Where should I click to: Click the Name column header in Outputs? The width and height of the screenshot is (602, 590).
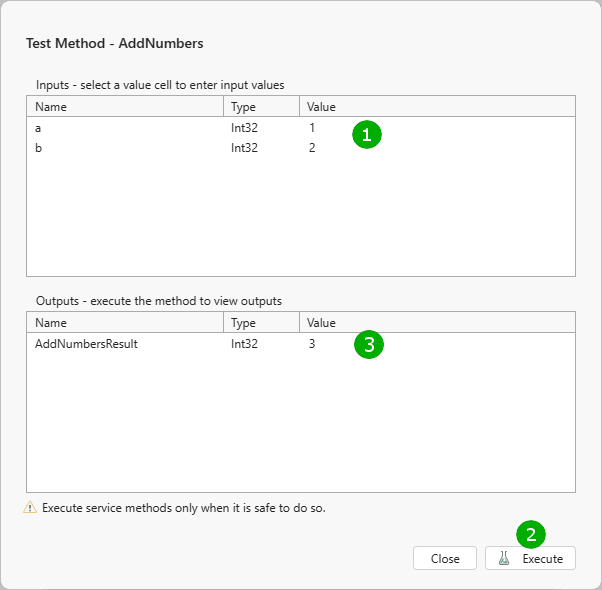[x=50, y=323]
